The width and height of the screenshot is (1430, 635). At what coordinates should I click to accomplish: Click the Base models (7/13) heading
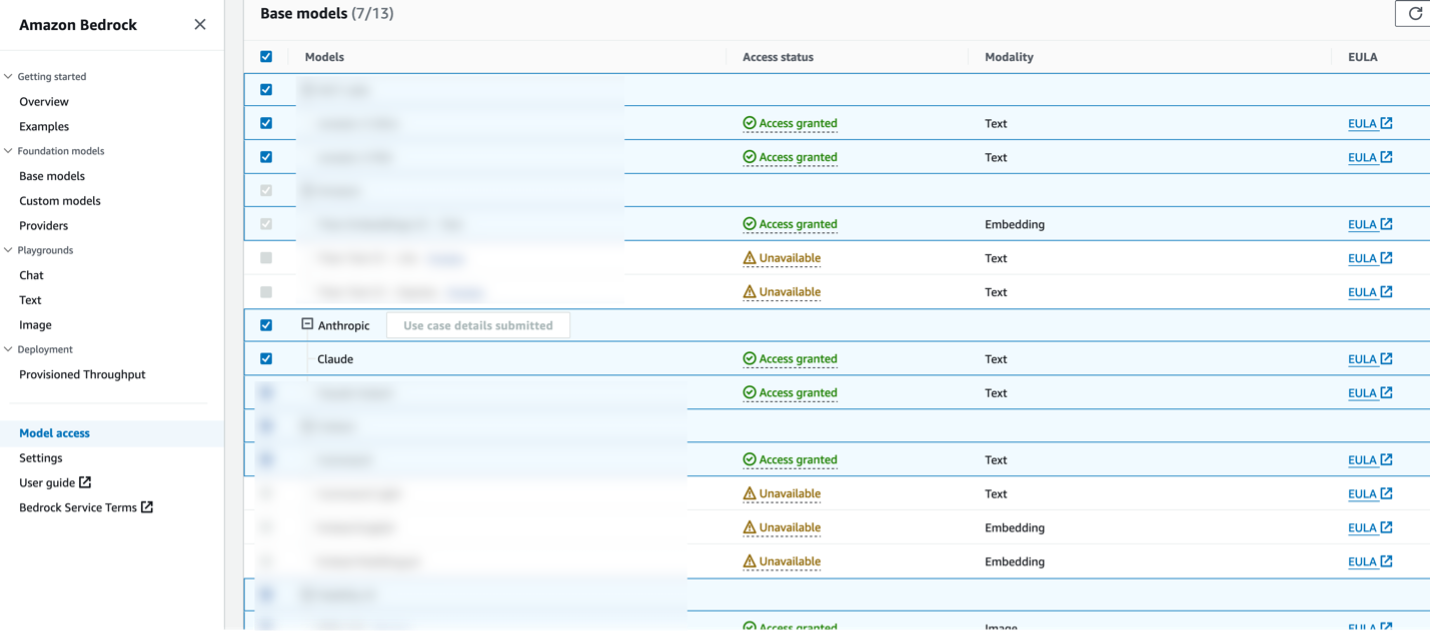coord(329,13)
